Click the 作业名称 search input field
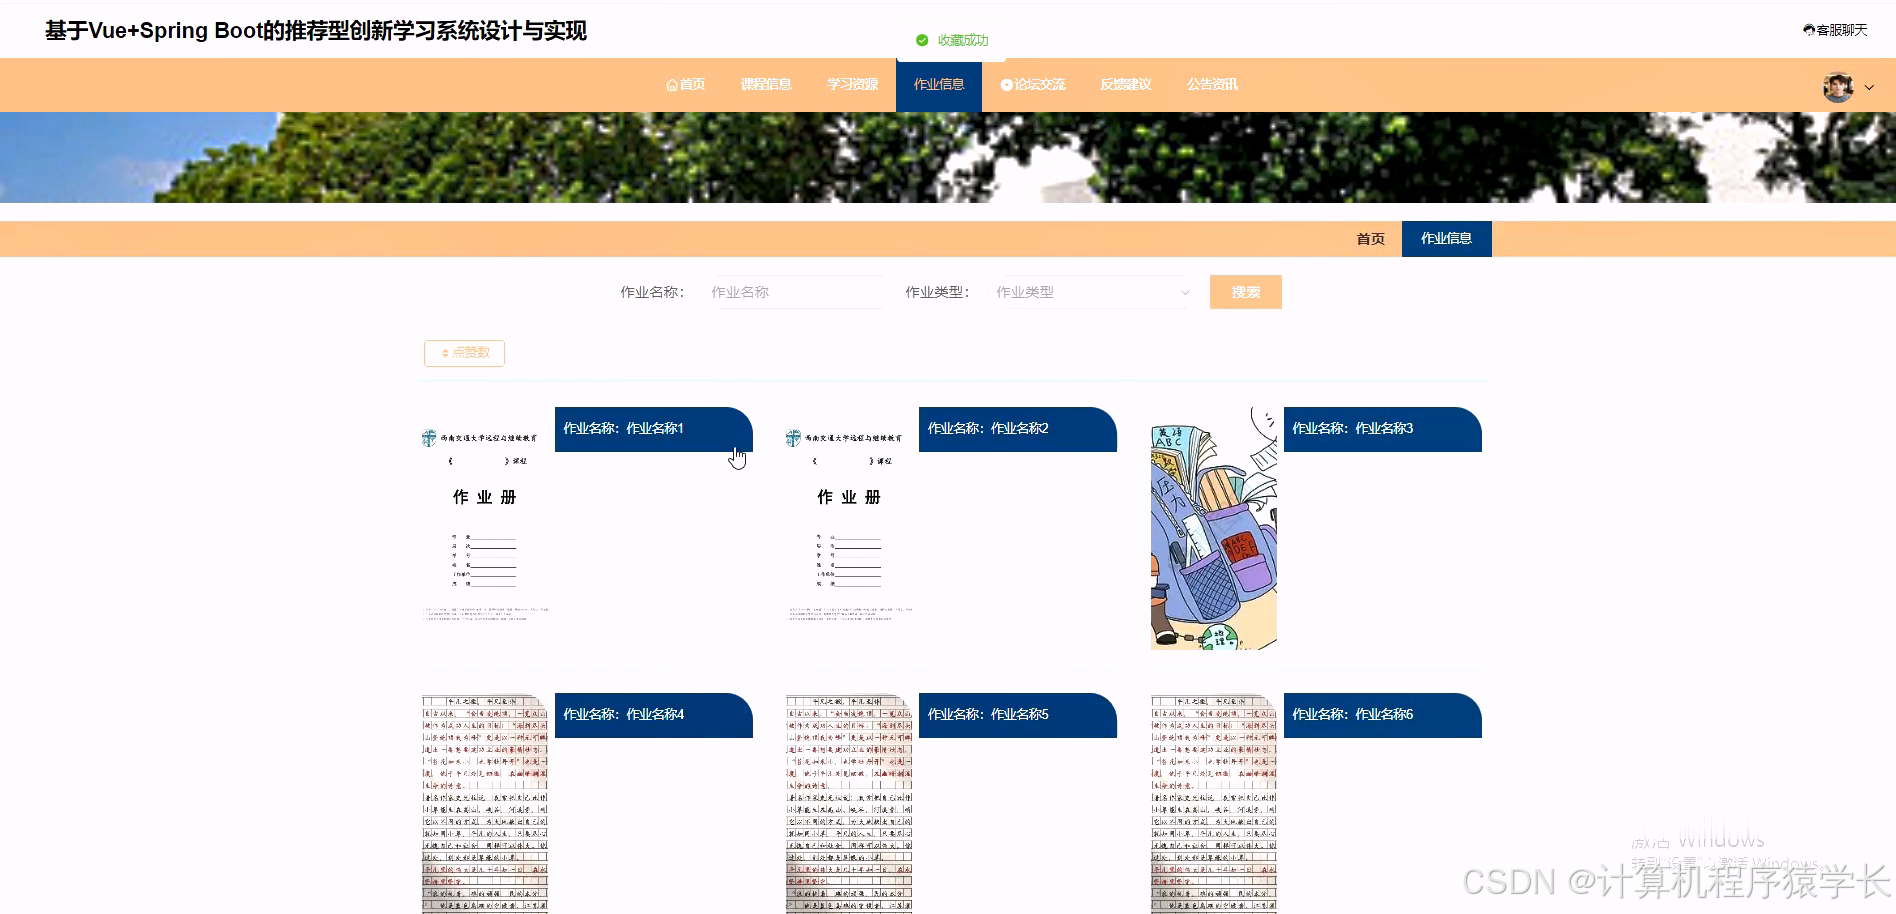The image size is (1896, 914). click(796, 292)
